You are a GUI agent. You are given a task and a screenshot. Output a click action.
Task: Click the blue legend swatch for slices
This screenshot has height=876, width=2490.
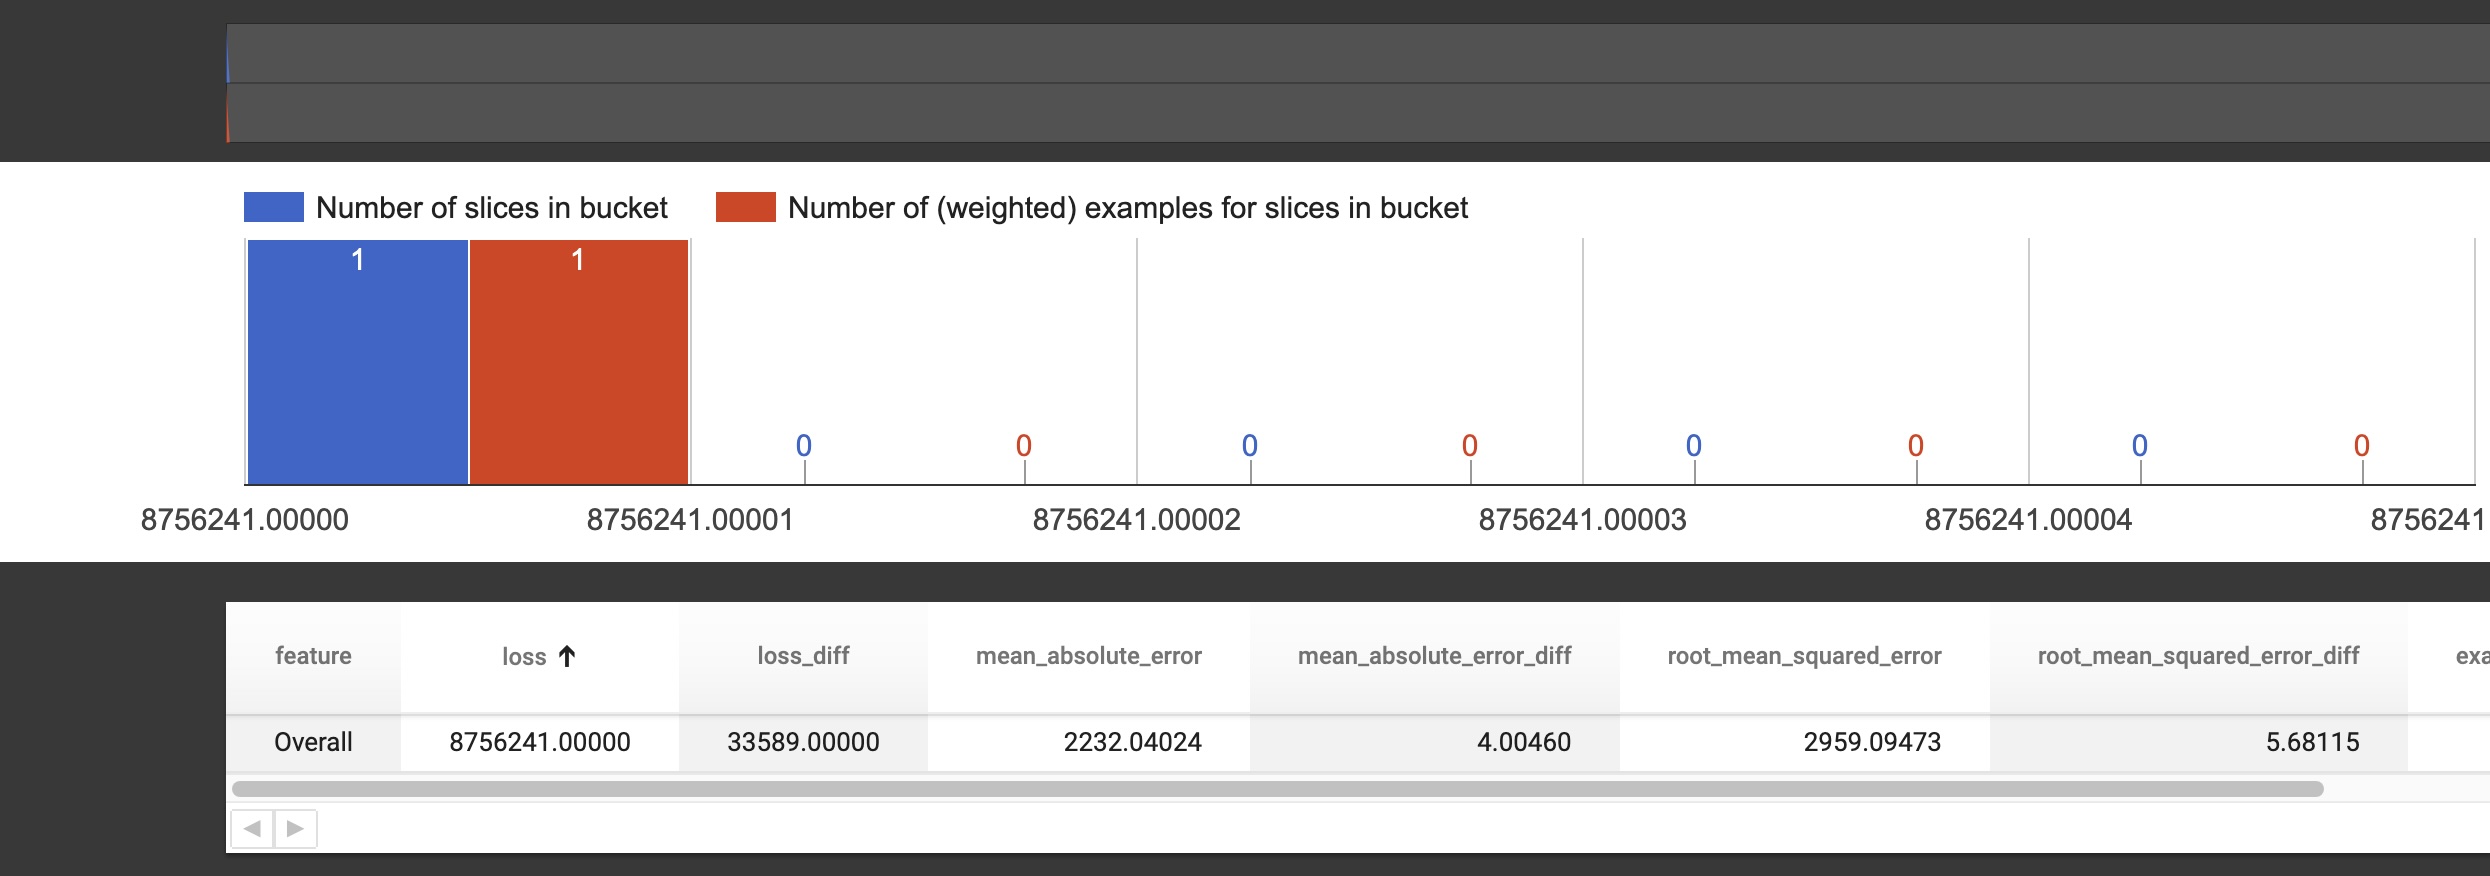point(273,207)
